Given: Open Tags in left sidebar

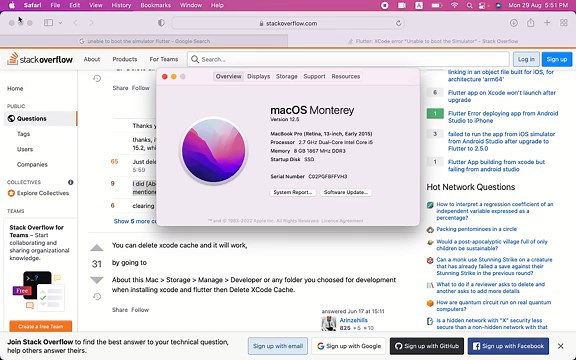Looking at the screenshot, I should click(x=23, y=134).
